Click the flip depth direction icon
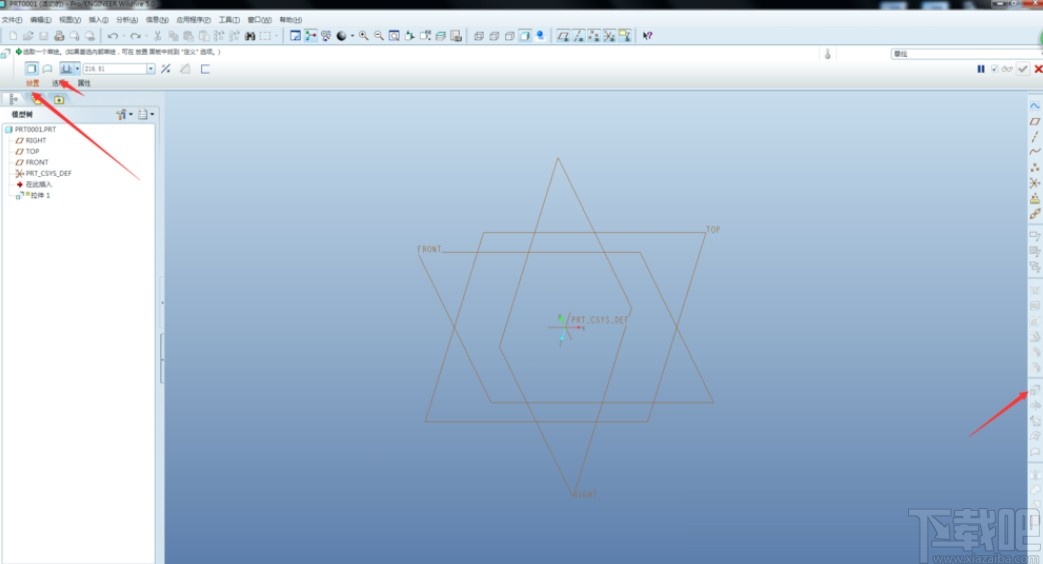1043x564 pixels. pyautogui.click(x=166, y=69)
